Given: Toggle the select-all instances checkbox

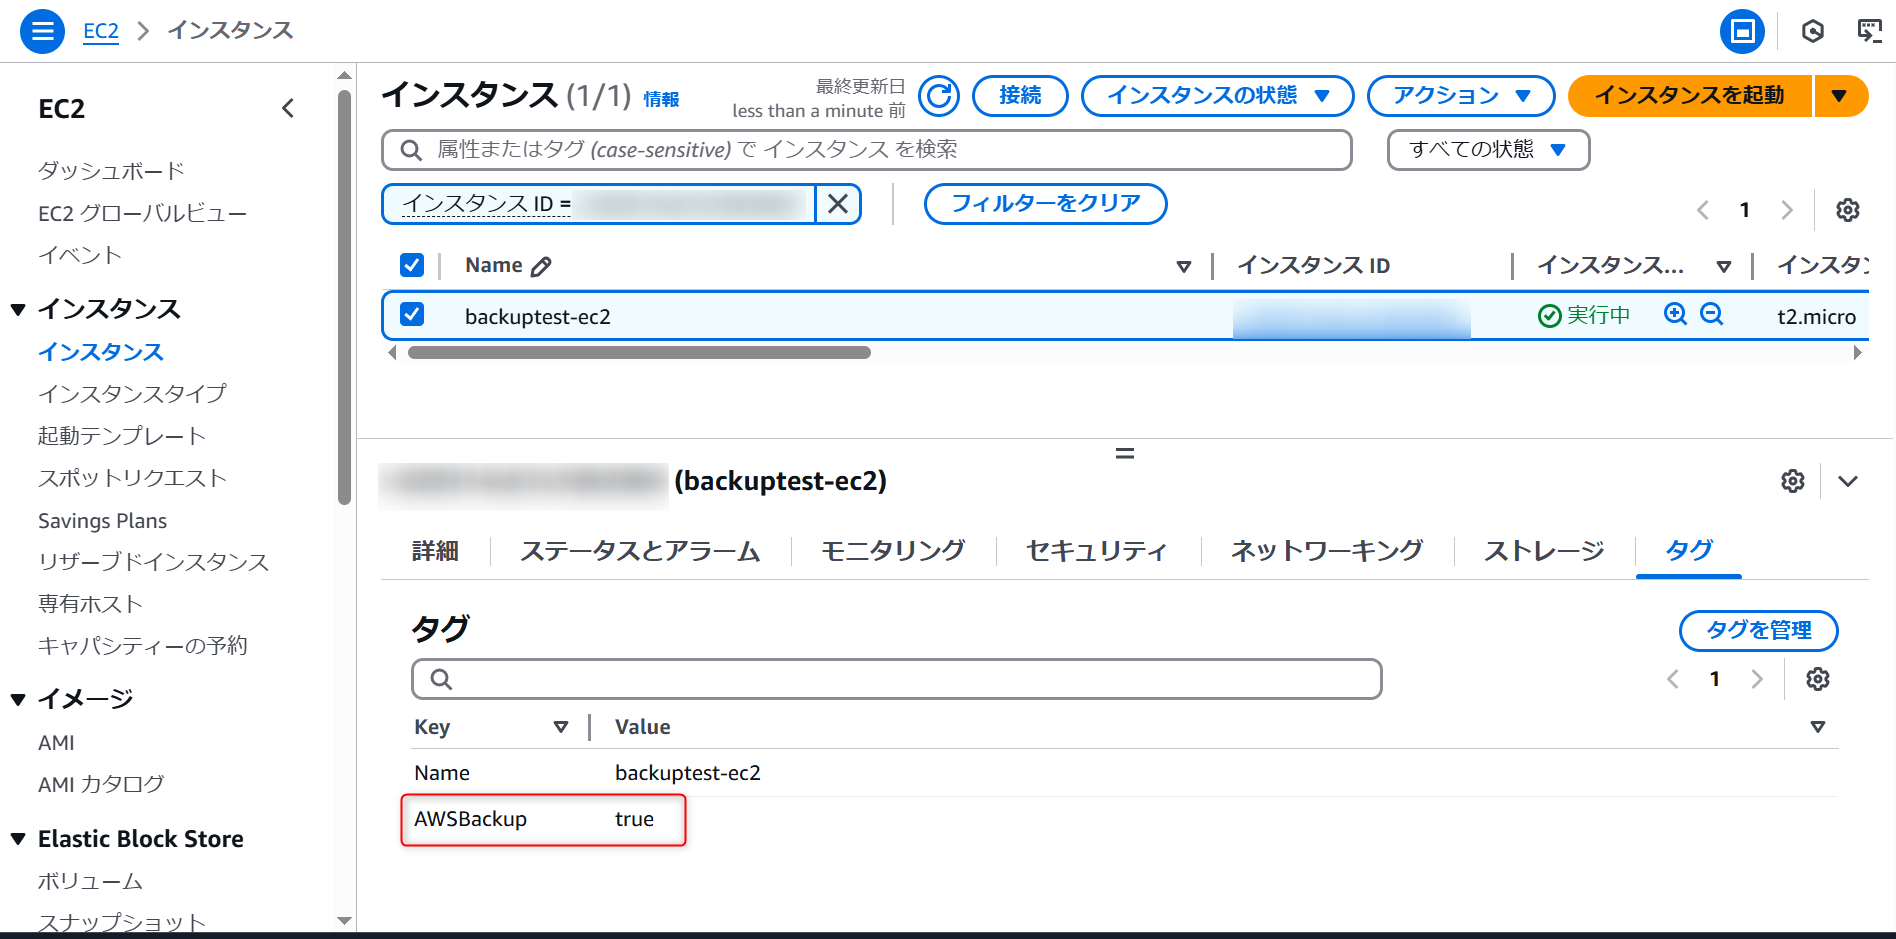Looking at the screenshot, I should click(412, 265).
